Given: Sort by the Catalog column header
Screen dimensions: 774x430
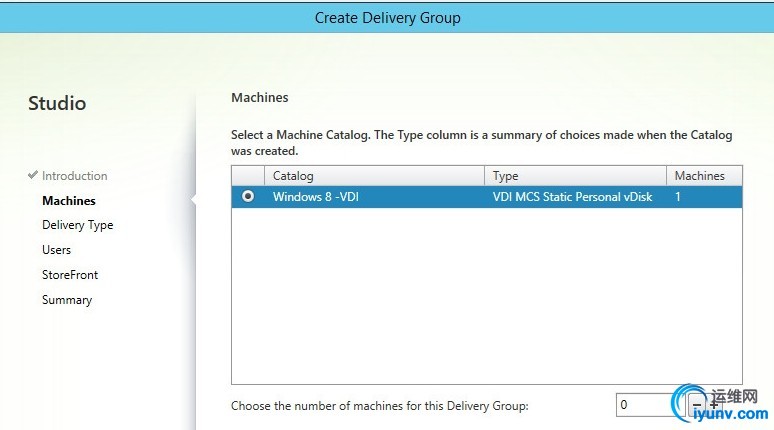Looking at the screenshot, I should coord(374,176).
